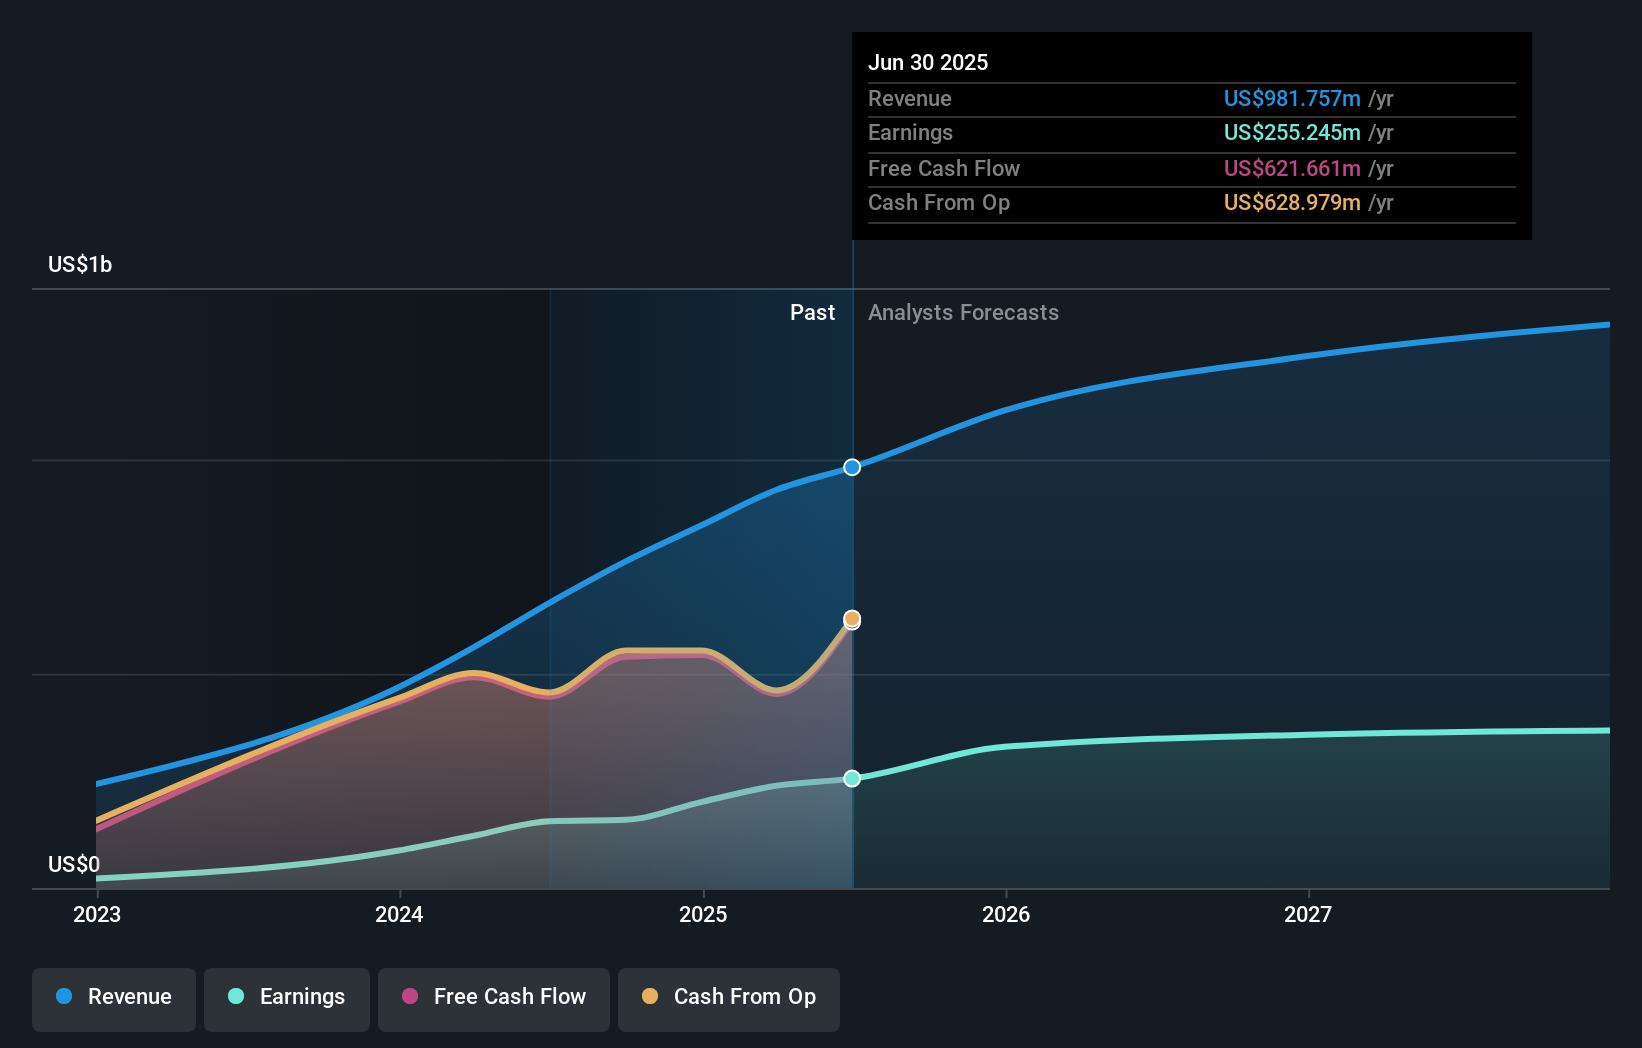Toggle the Earnings series off
The width and height of the screenshot is (1642, 1048).
click(x=287, y=997)
